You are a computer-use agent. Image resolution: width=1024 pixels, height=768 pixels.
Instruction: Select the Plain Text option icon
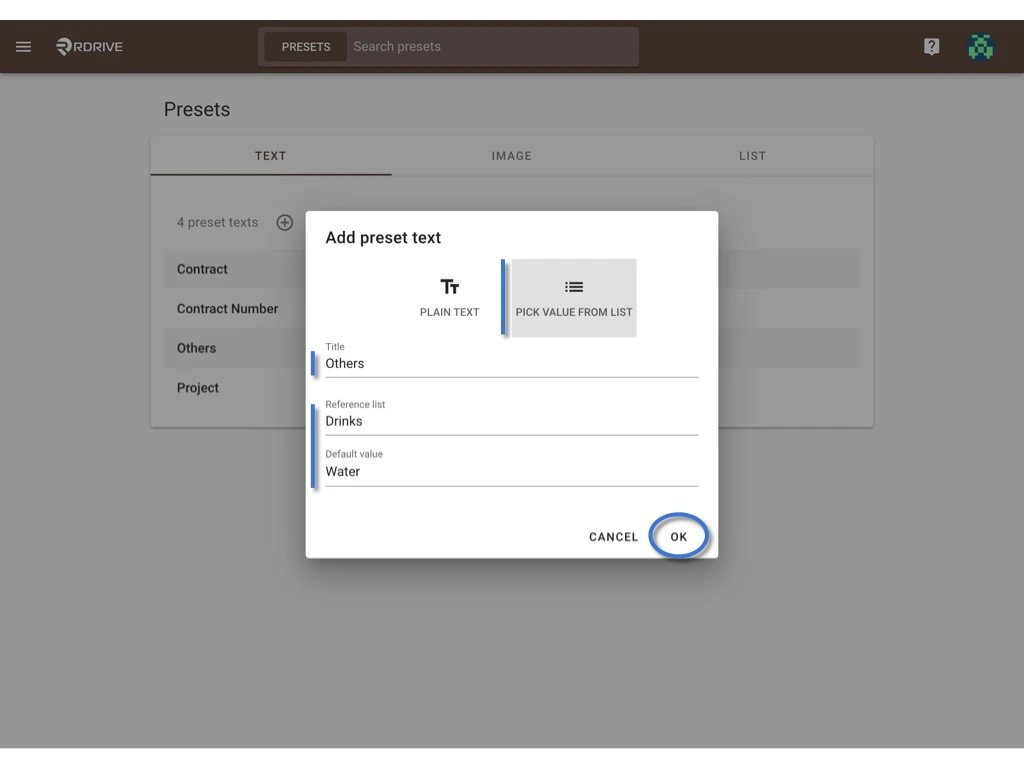click(449, 286)
